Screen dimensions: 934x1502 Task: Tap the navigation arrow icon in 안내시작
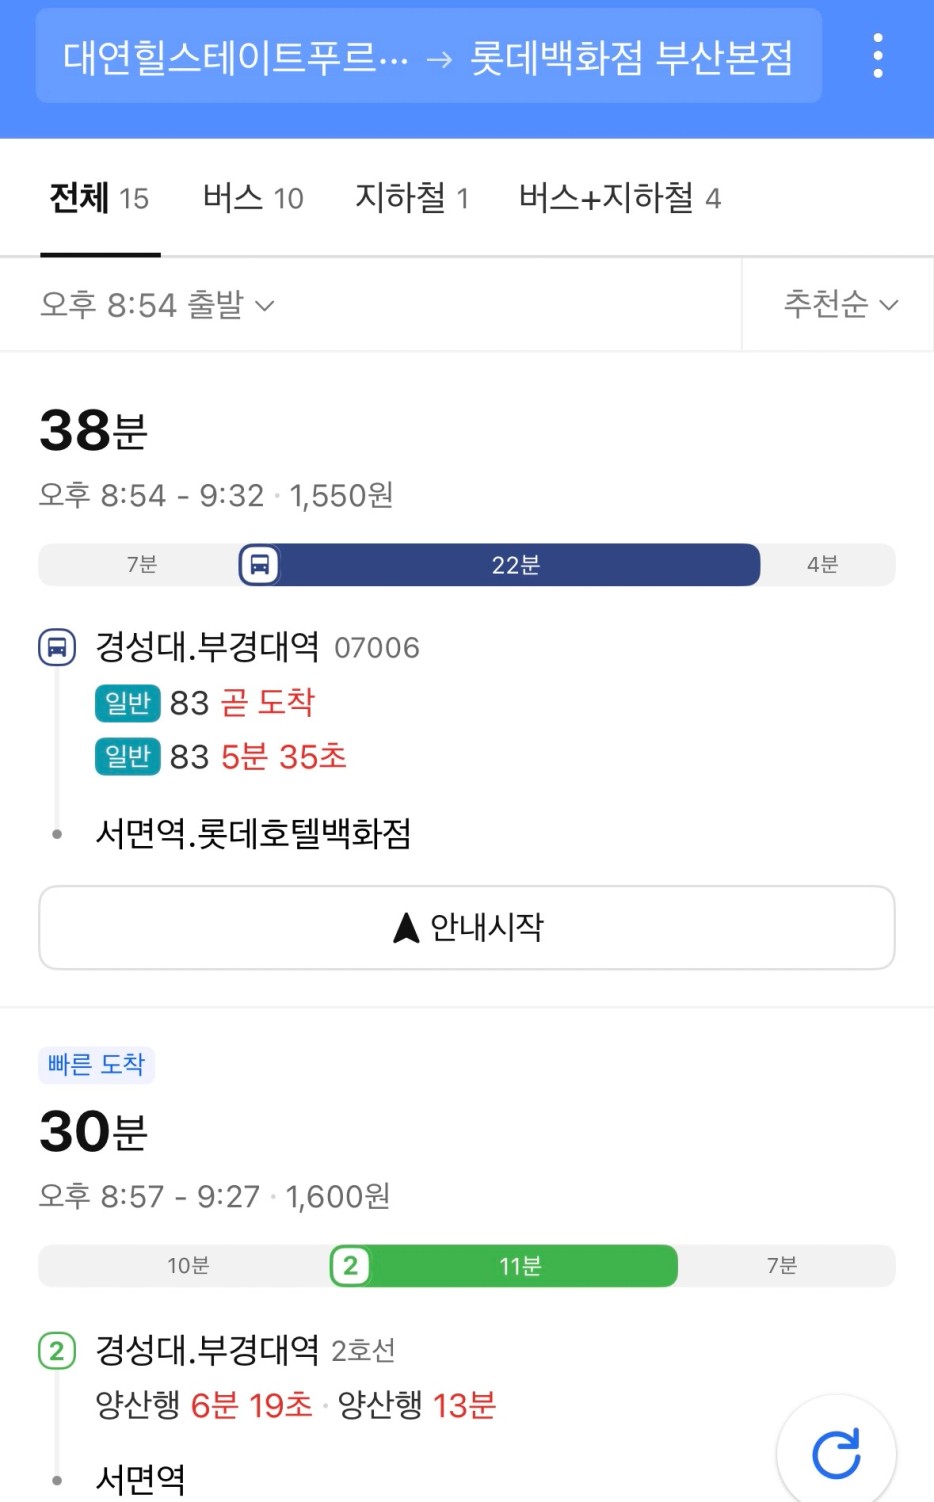click(x=406, y=928)
